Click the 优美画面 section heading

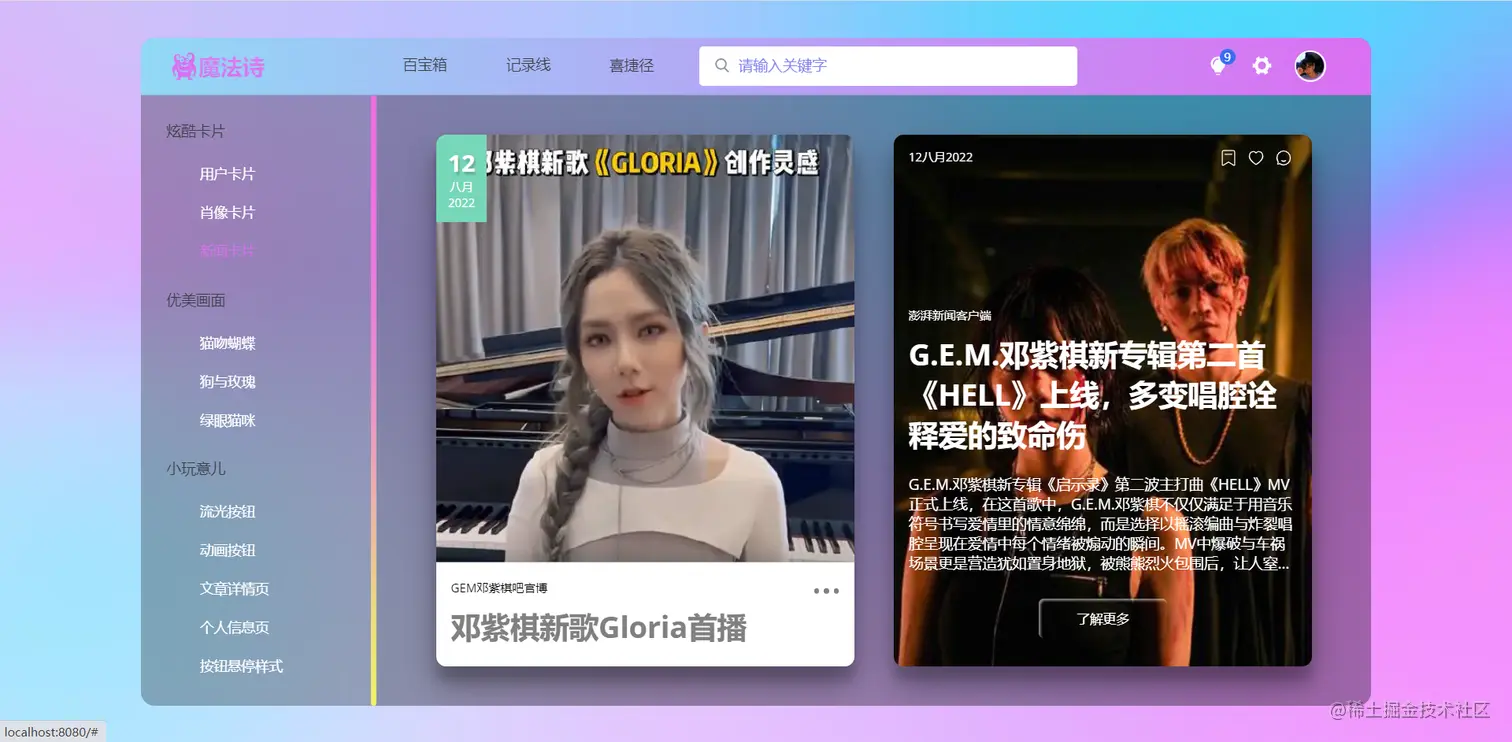pos(196,300)
